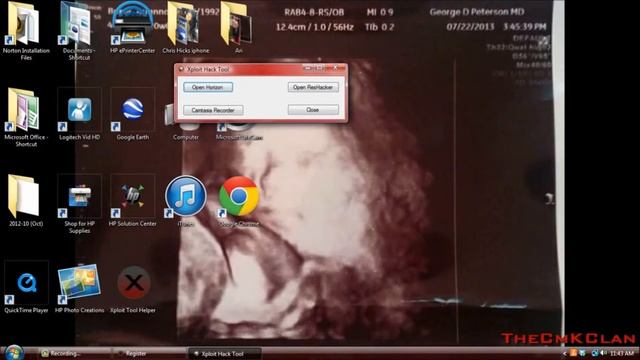This screenshot has height=360, width=640.
Task: Select the Logitech Vid HD icon
Action: 79,114
